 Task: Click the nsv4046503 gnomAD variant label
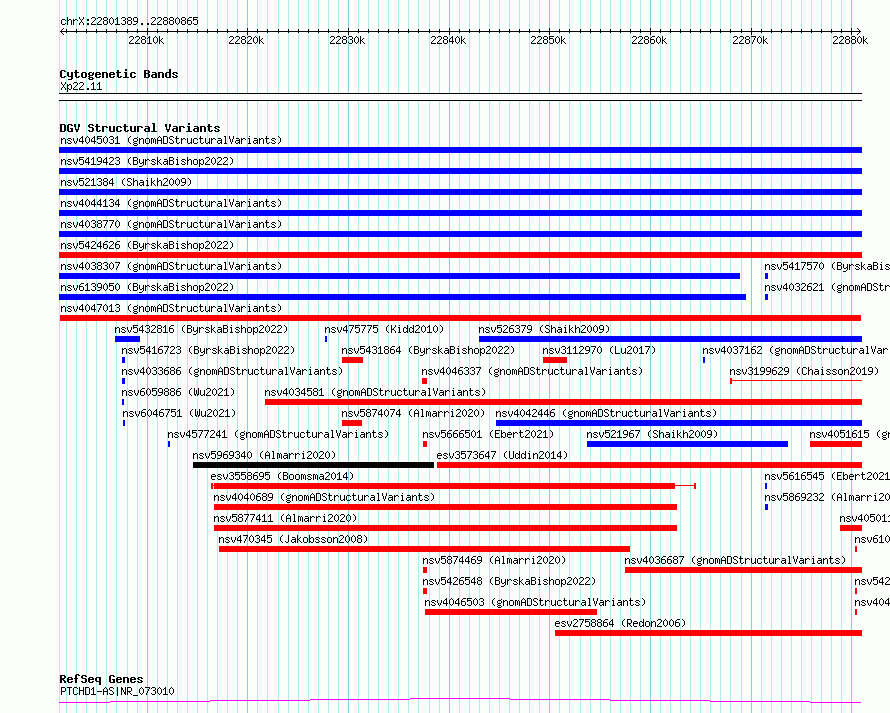pyautogui.click(x=535, y=602)
